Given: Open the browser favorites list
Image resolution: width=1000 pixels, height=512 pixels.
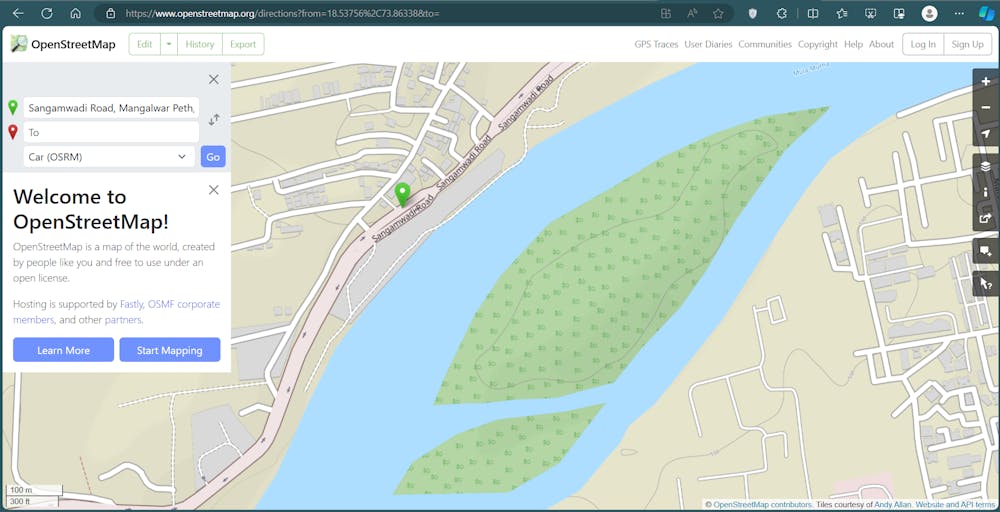Looking at the screenshot, I should click(842, 13).
